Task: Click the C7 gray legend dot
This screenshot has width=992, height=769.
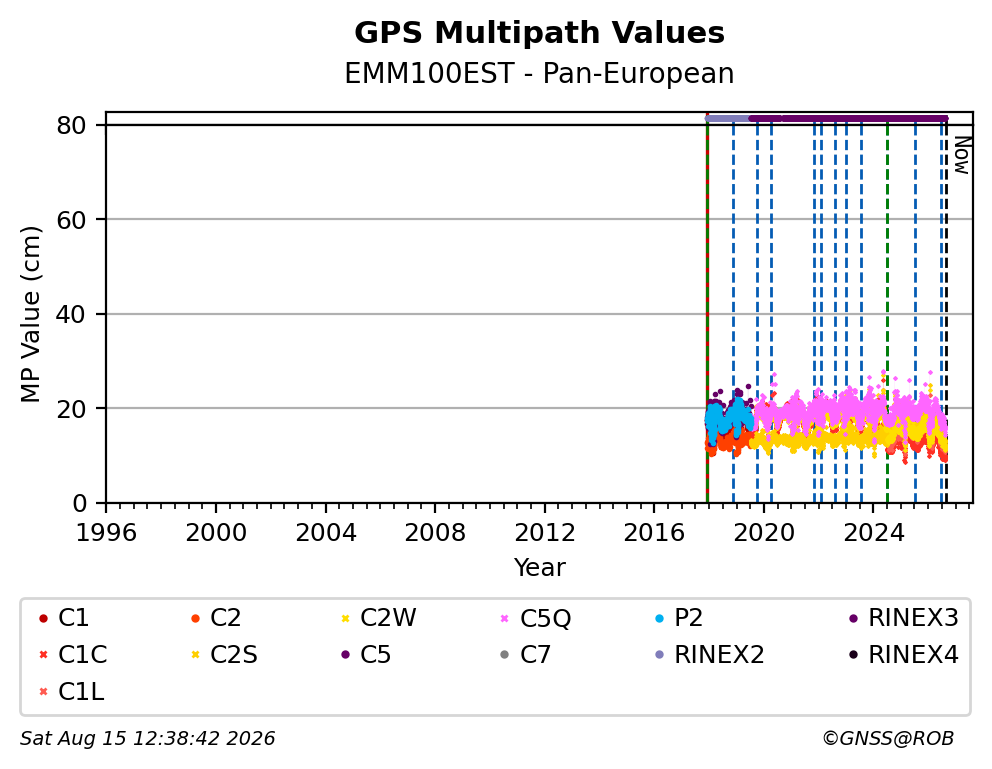Action: 504,655
